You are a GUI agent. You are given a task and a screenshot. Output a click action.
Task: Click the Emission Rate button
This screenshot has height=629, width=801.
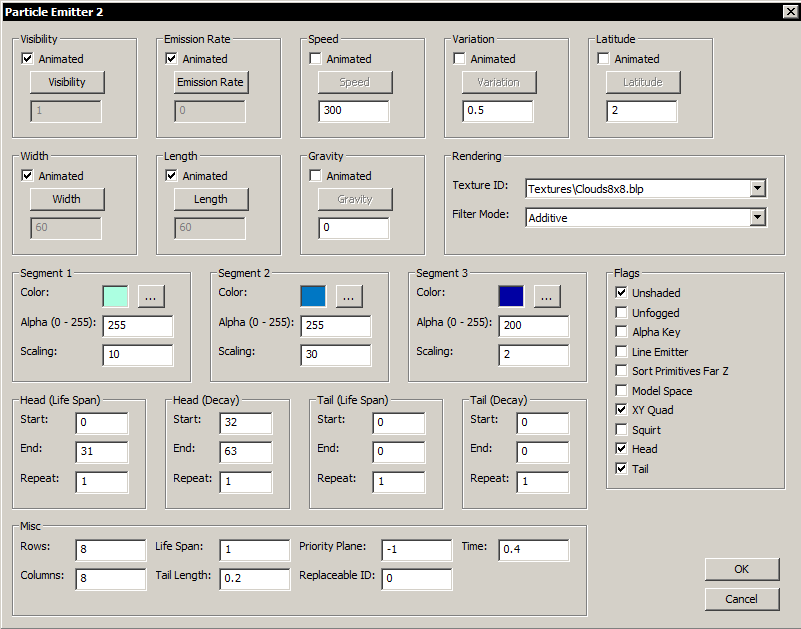click(x=211, y=82)
